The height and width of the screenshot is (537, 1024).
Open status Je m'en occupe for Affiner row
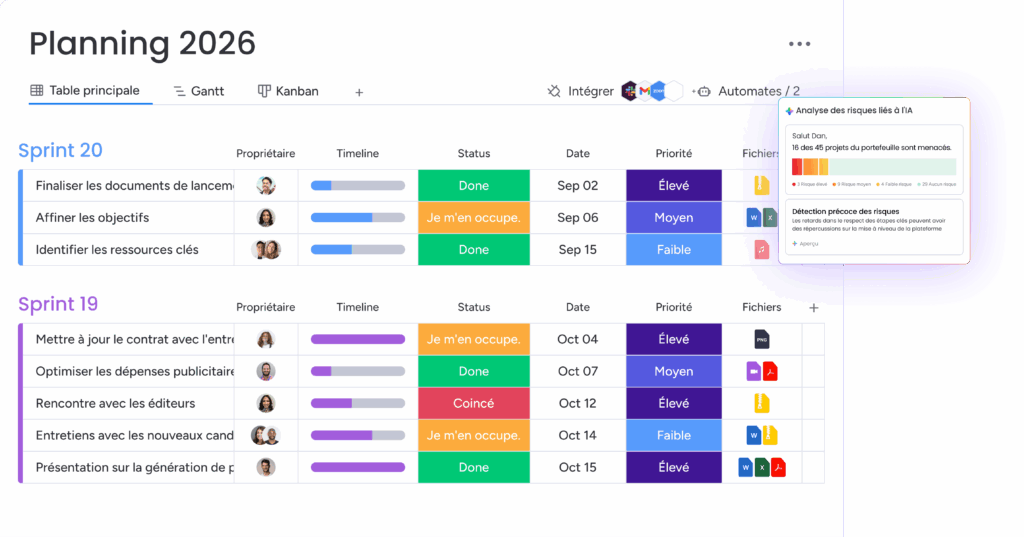pyautogui.click(x=473, y=218)
